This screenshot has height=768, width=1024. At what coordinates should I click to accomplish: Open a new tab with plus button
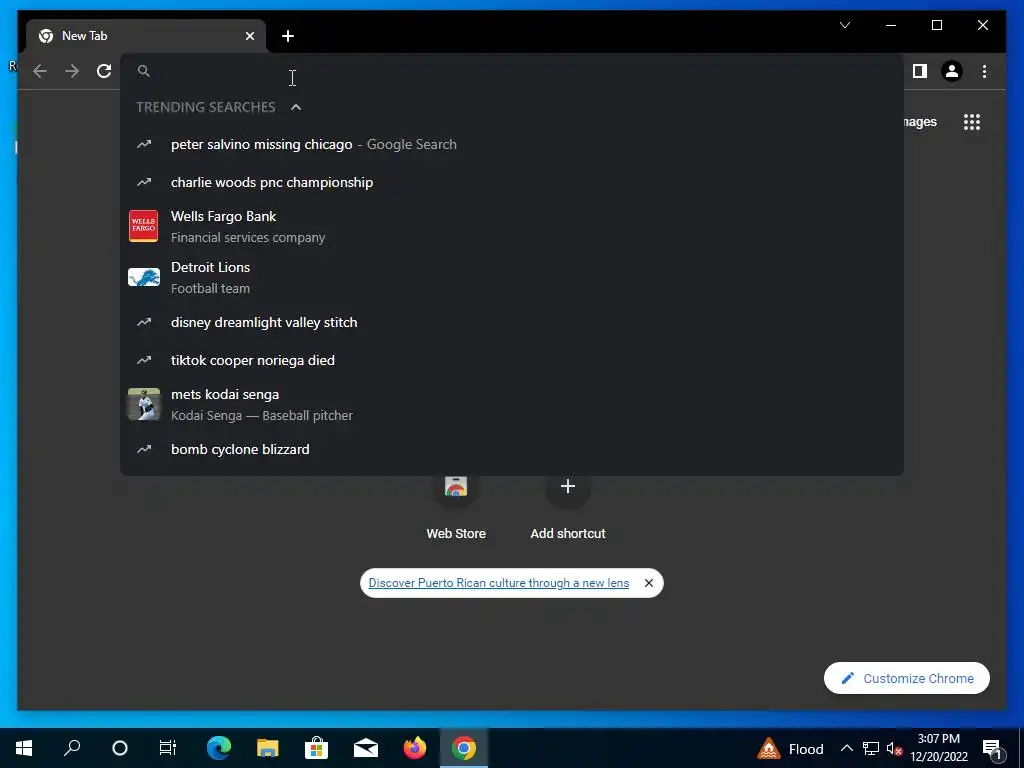tap(288, 36)
